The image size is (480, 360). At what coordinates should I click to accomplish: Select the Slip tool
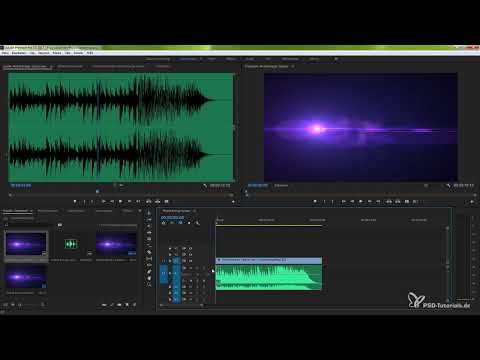pos(149,258)
